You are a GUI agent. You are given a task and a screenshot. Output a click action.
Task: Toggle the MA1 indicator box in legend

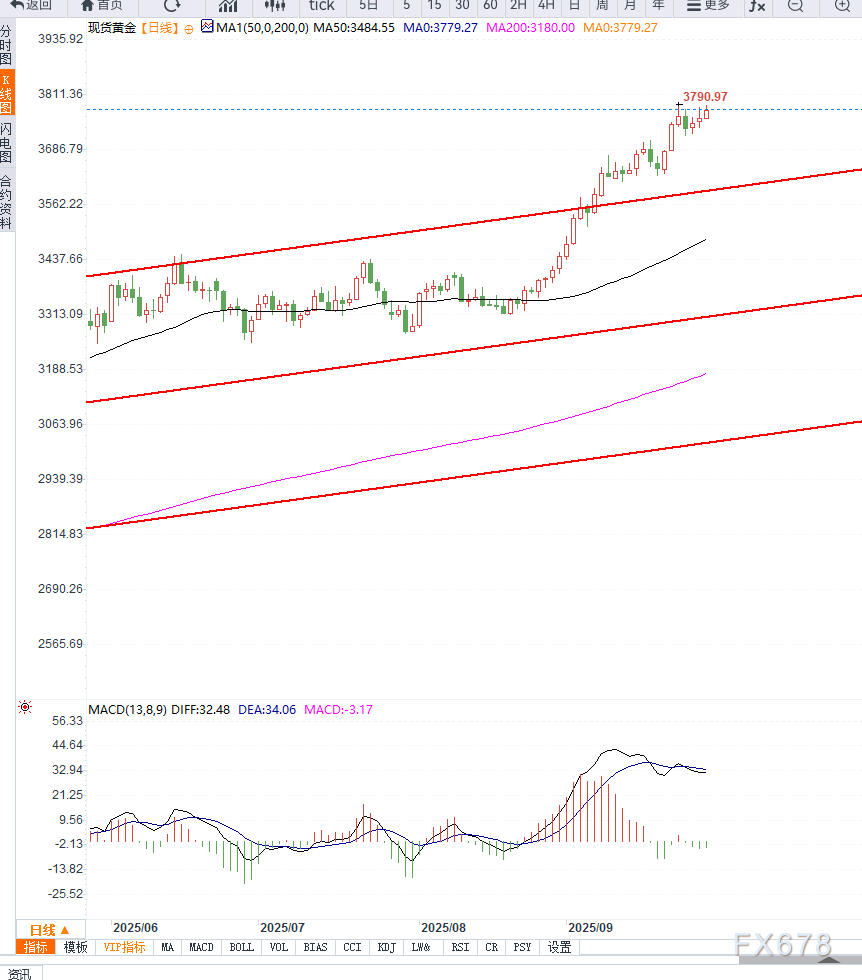click(x=207, y=27)
